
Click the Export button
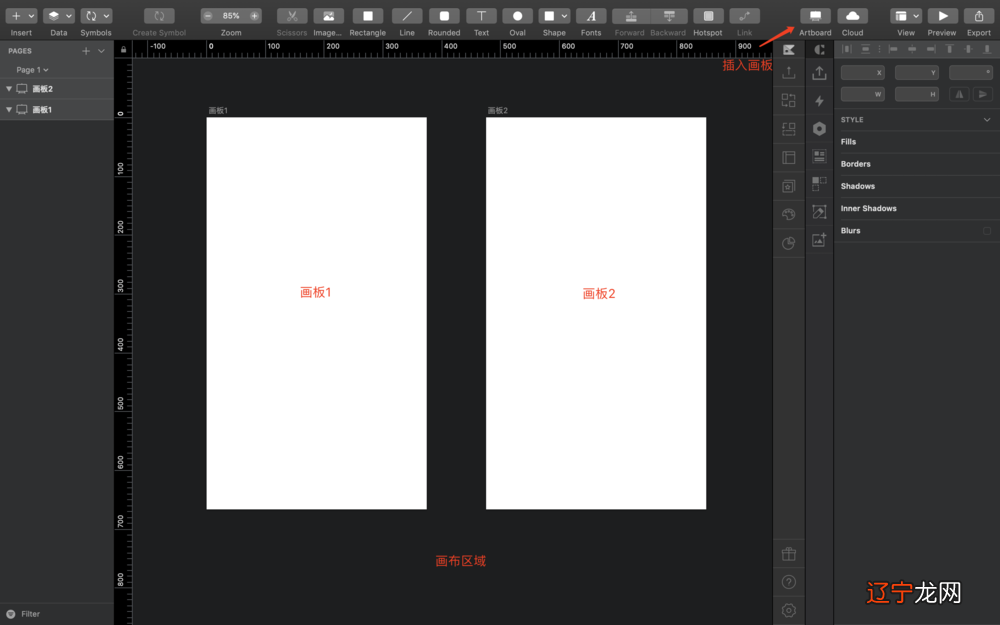pos(978,16)
